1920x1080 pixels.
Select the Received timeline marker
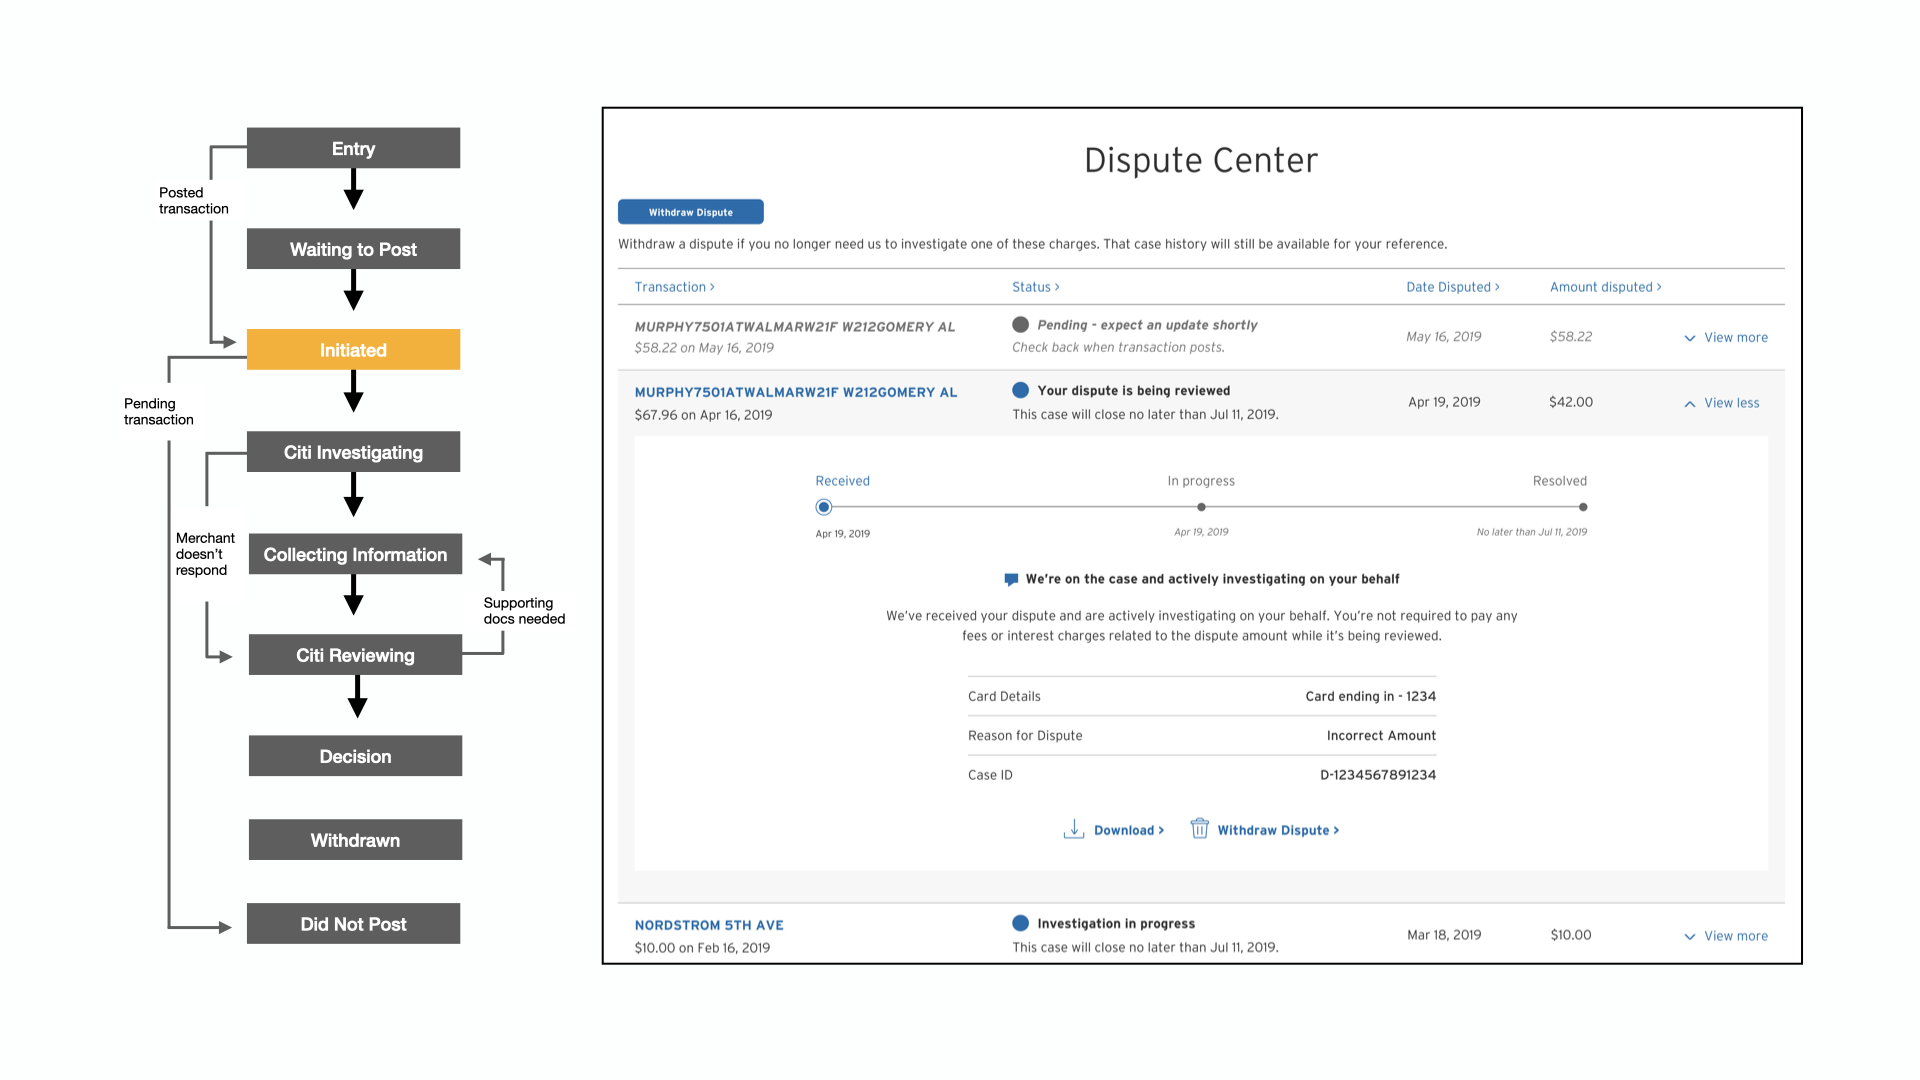coord(823,507)
